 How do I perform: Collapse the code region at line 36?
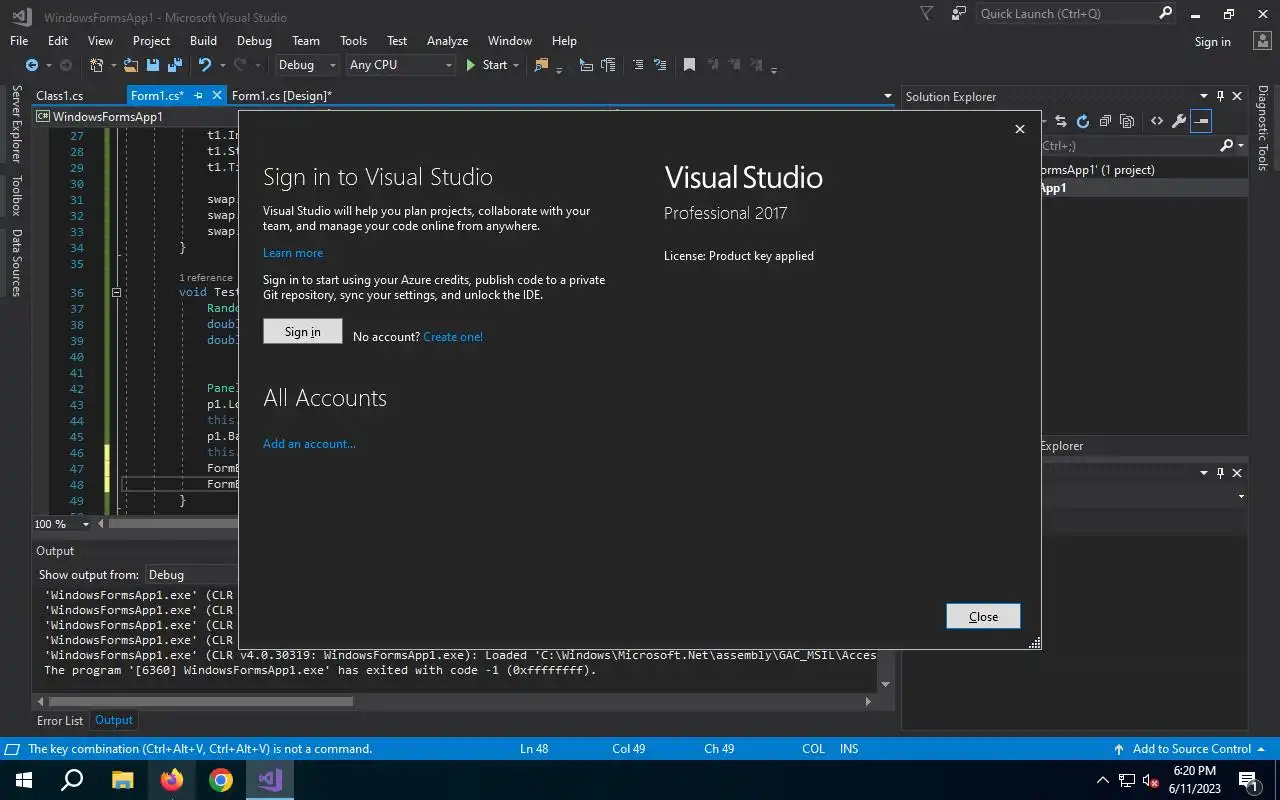click(116, 293)
